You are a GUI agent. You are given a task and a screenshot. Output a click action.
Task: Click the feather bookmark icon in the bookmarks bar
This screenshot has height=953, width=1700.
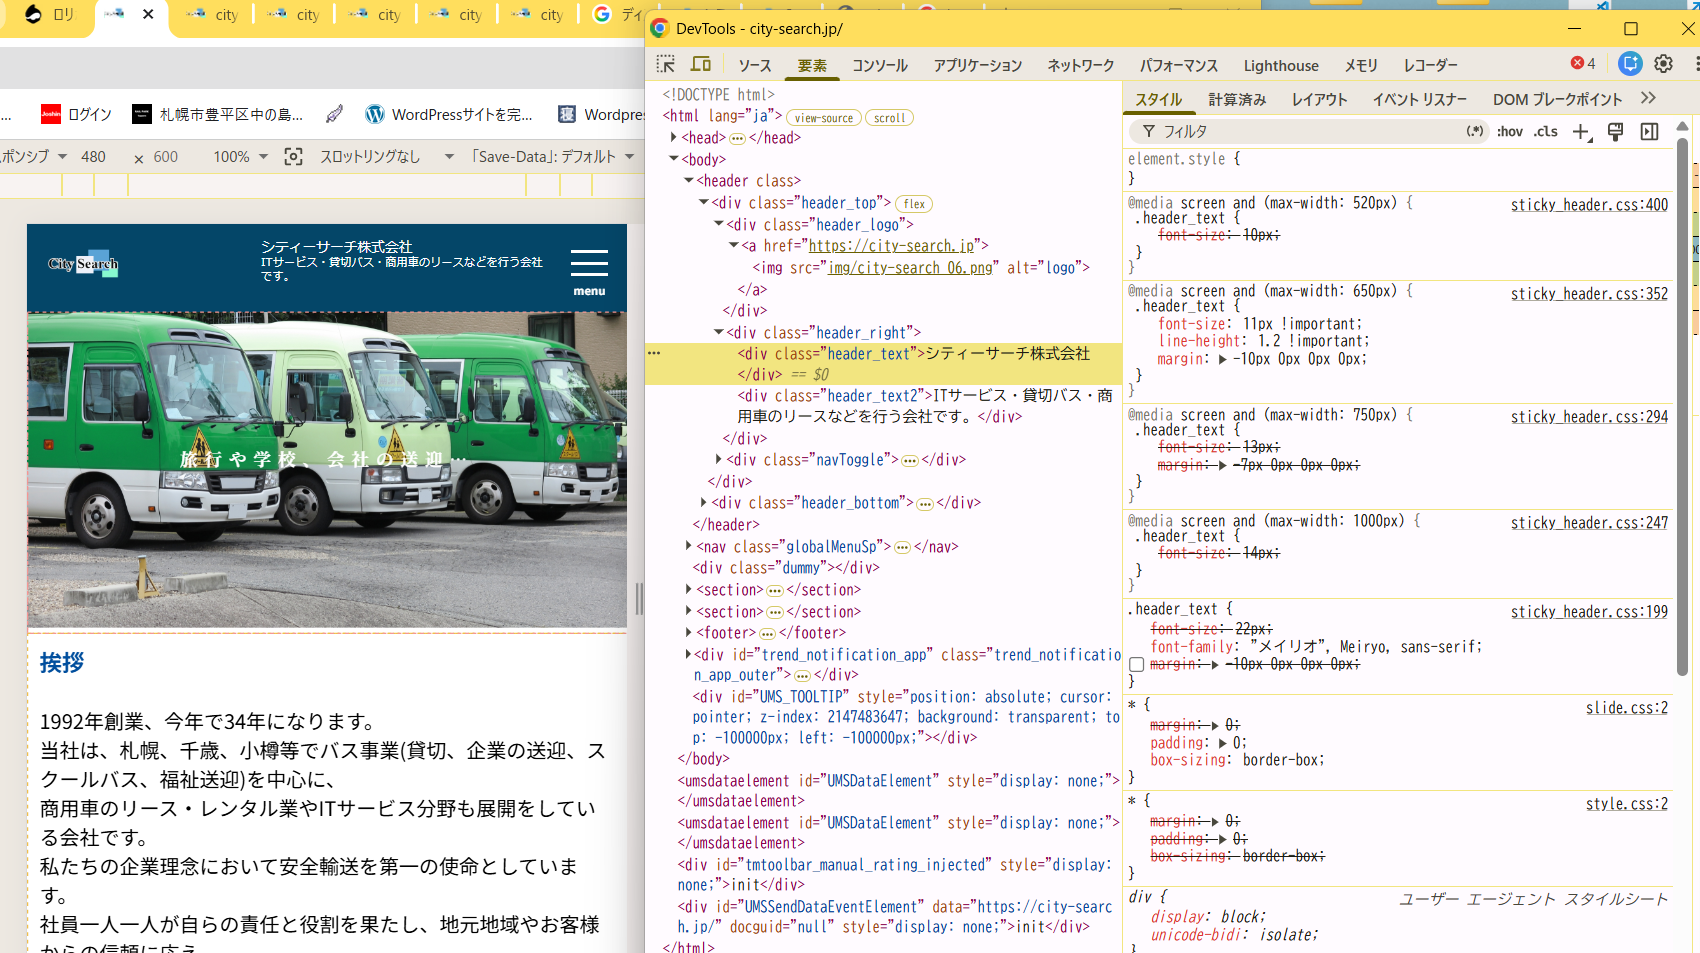point(334,114)
